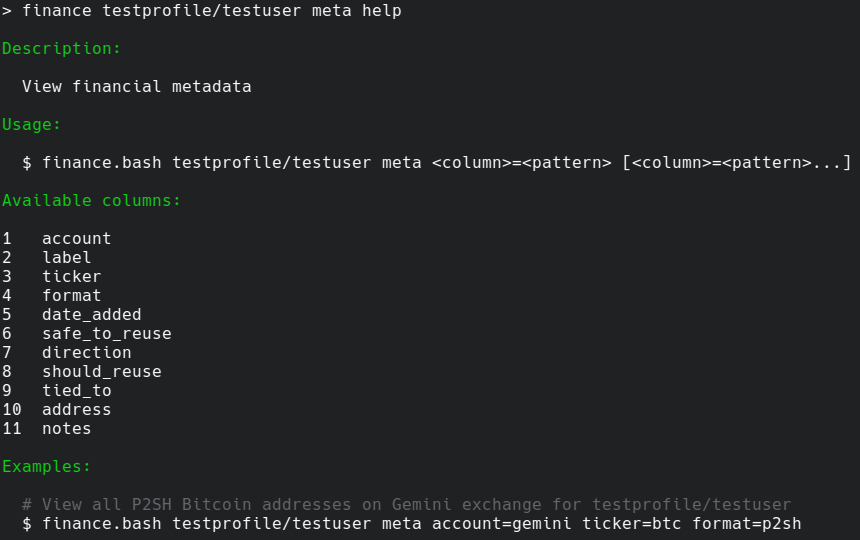This screenshot has width=860, height=540.
Task: Click the 'format' column entry
Action: tap(71, 296)
